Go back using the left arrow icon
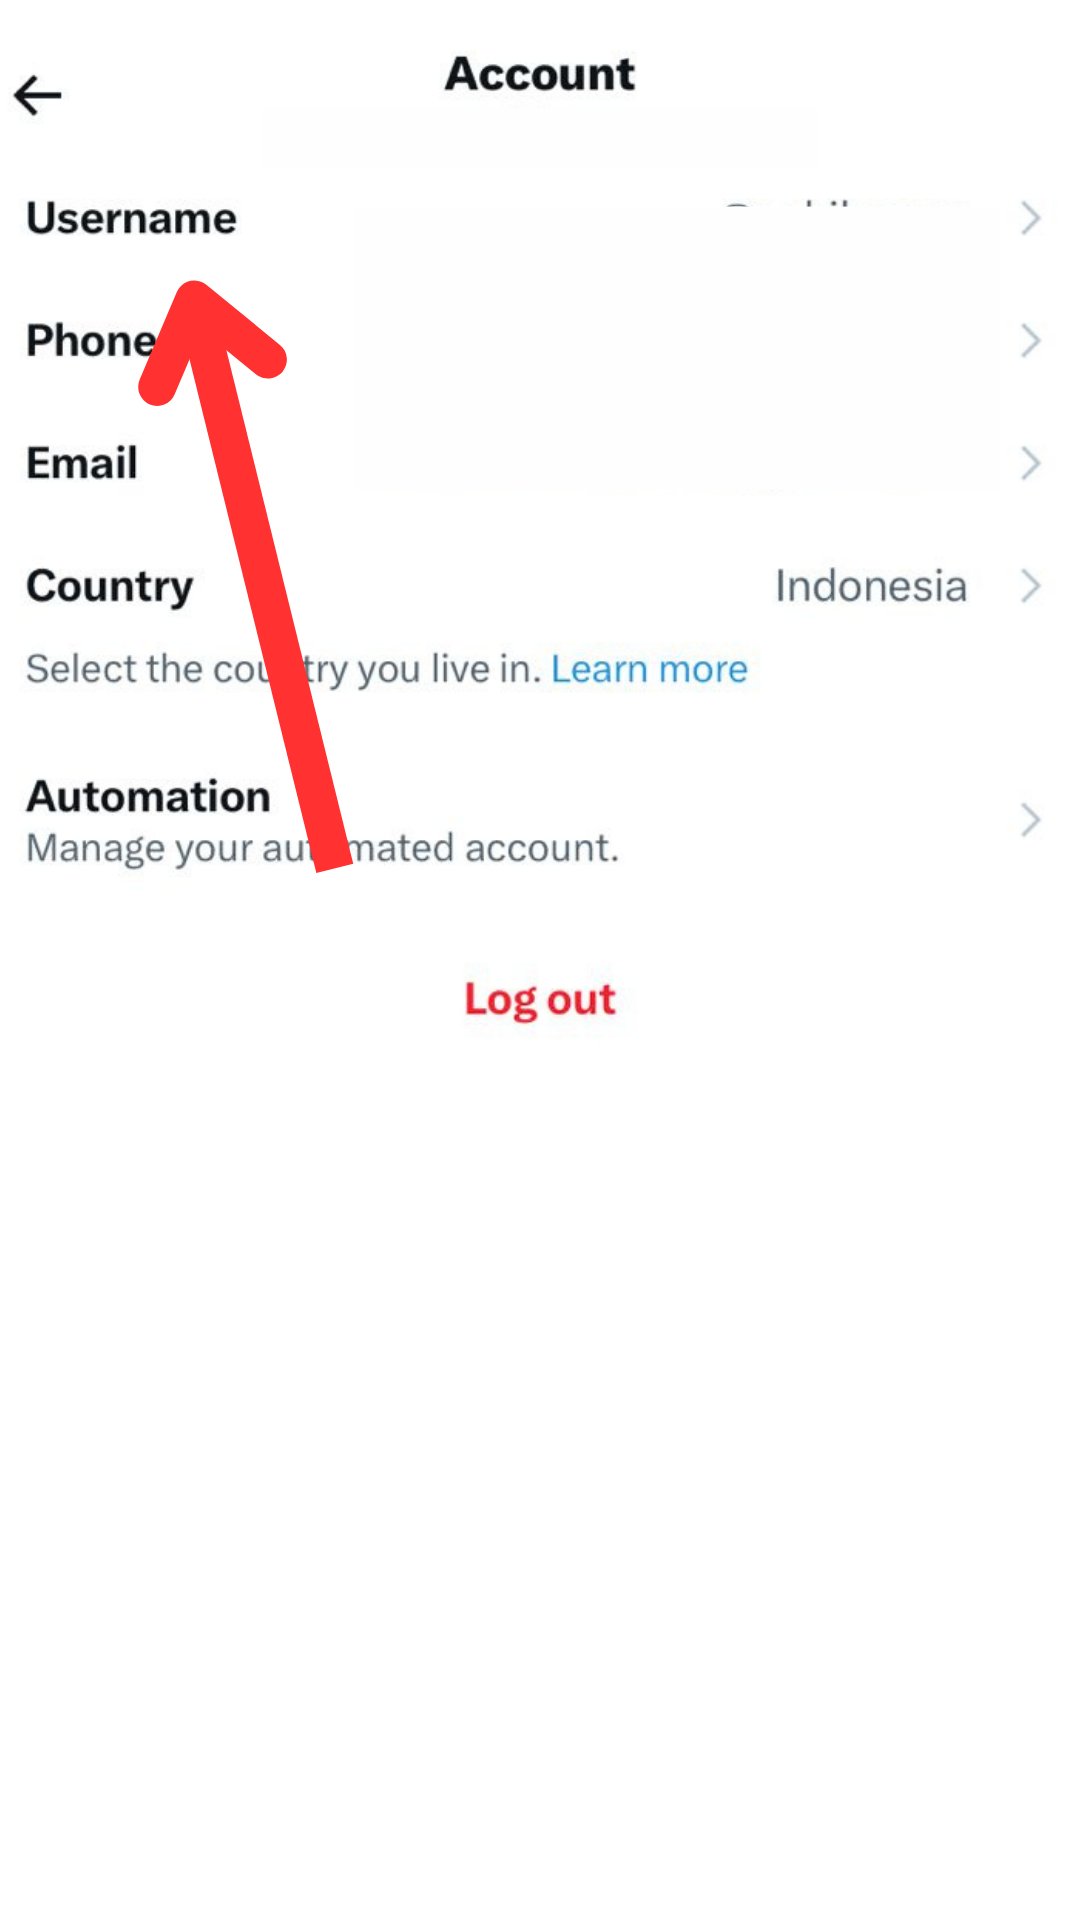 38,95
